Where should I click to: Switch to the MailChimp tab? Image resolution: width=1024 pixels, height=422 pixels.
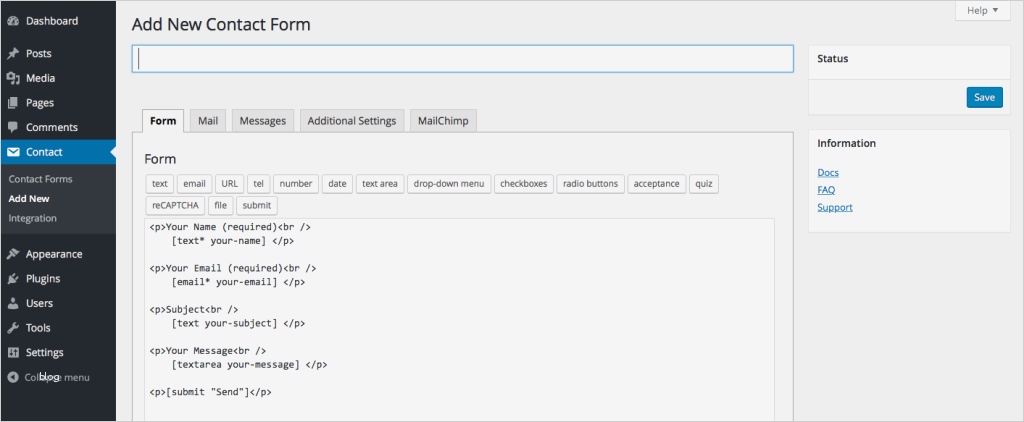(x=444, y=121)
